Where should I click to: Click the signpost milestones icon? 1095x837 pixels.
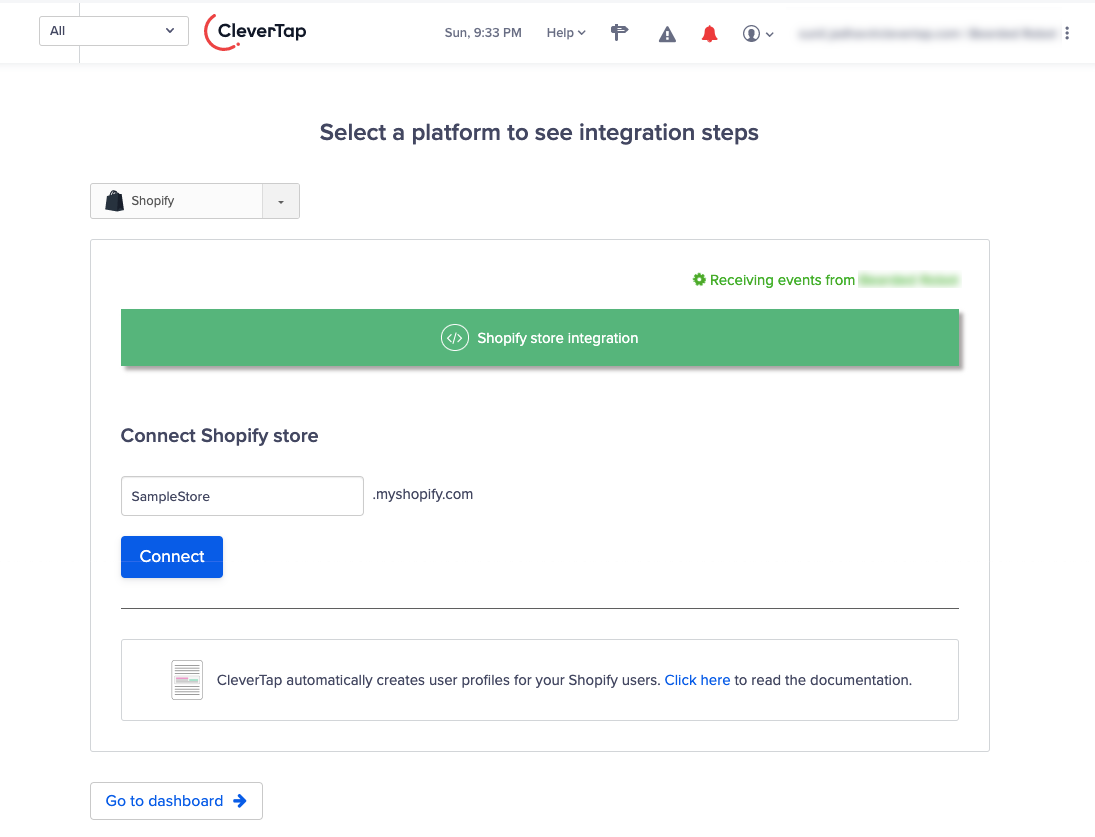[619, 33]
